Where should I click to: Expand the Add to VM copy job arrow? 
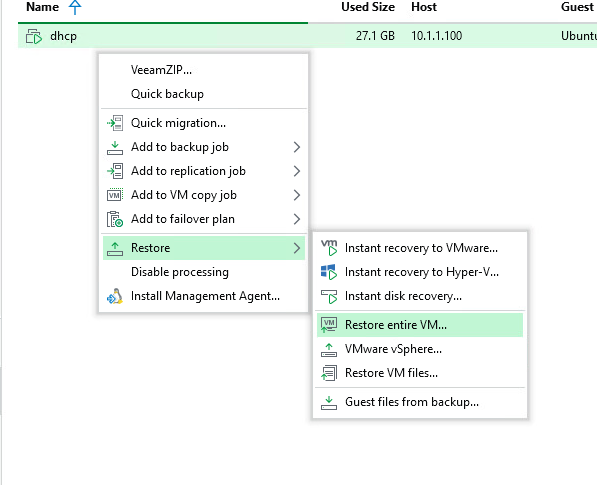coord(297,195)
